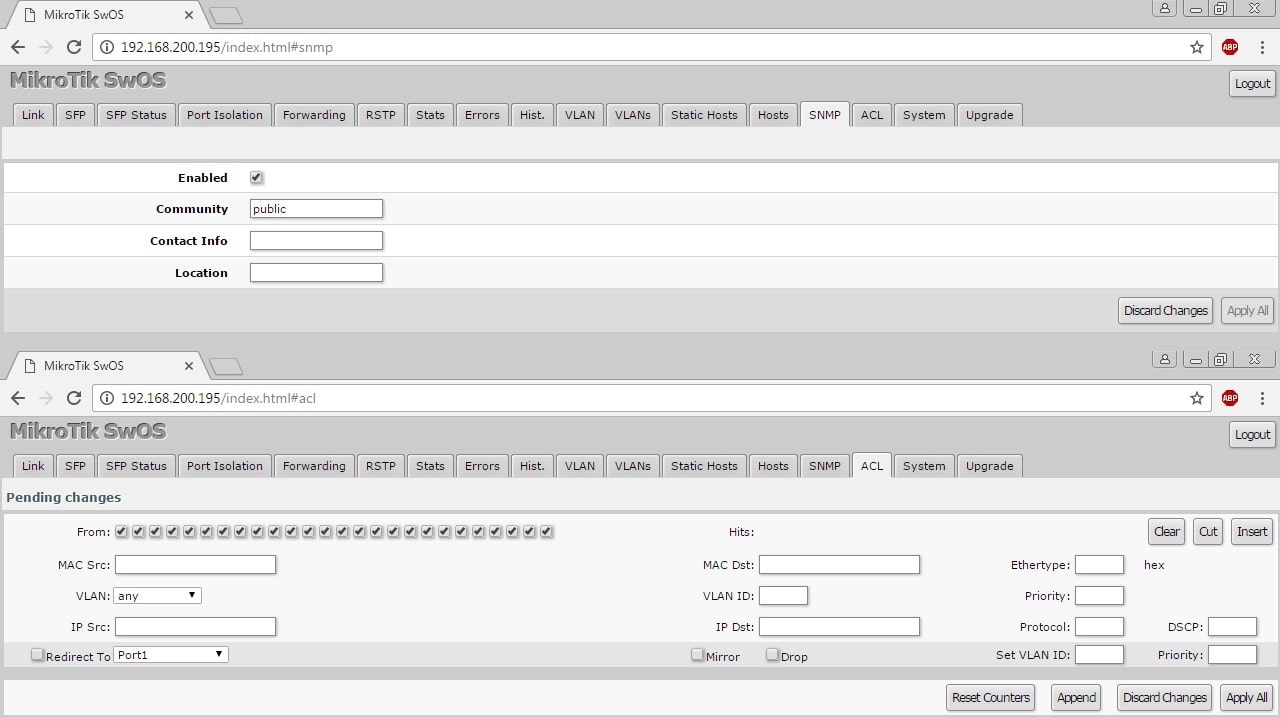The width and height of the screenshot is (1280, 717).
Task: Open the VLAN 'any' dropdown
Action: [158, 595]
